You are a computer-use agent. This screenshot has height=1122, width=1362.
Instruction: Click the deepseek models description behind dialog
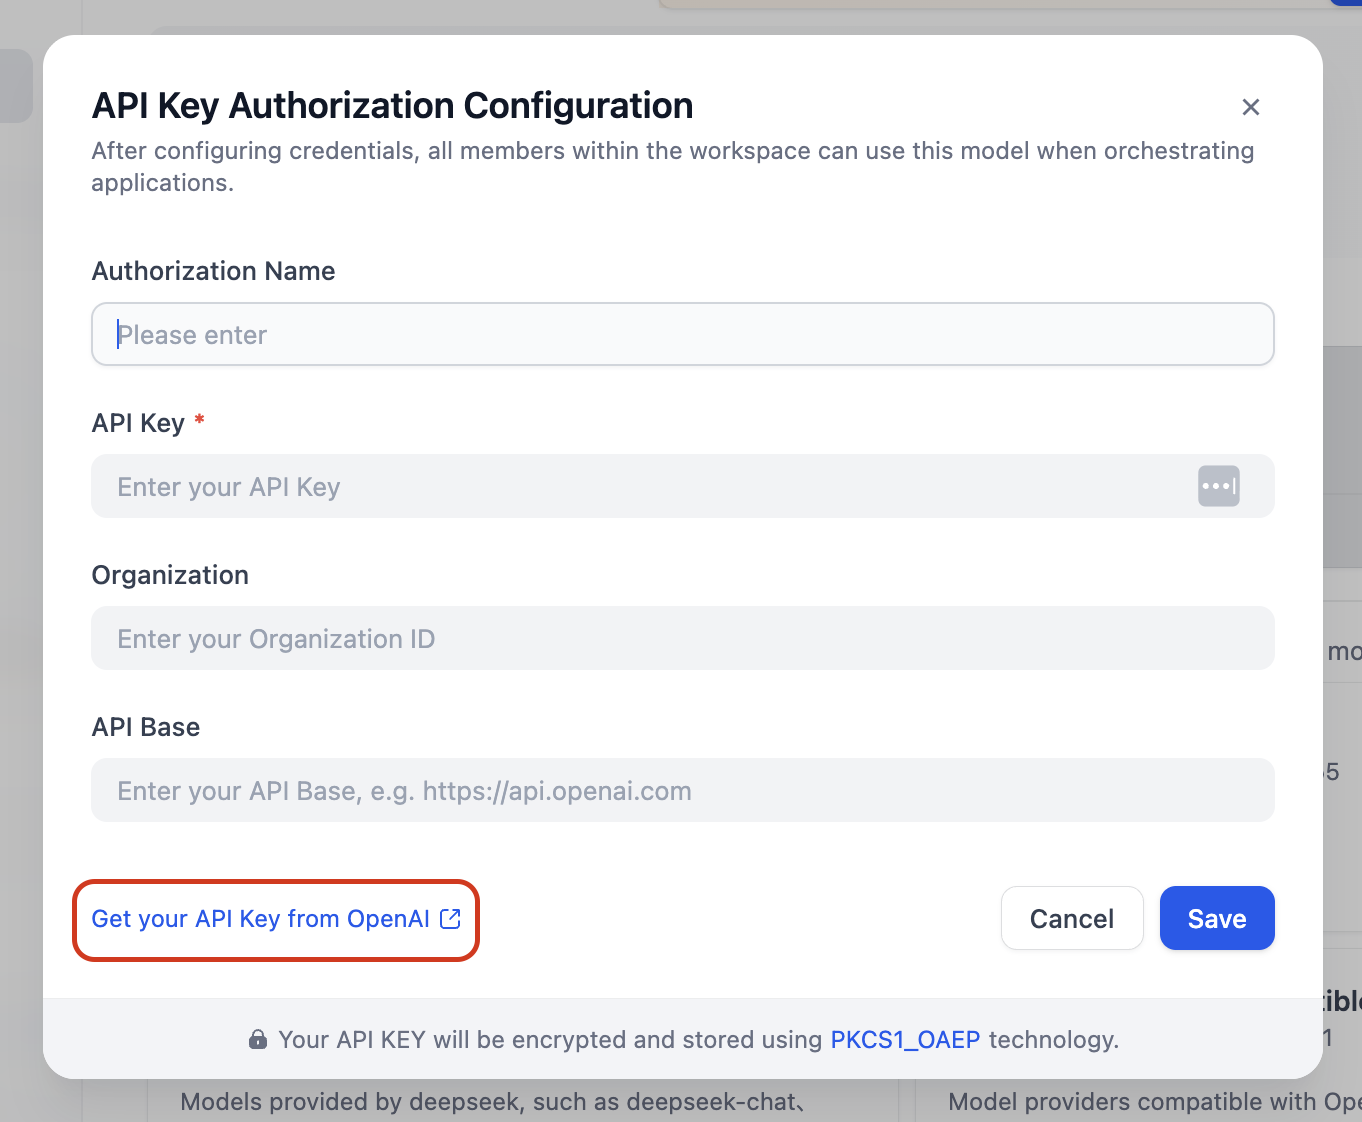point(492,1102)
